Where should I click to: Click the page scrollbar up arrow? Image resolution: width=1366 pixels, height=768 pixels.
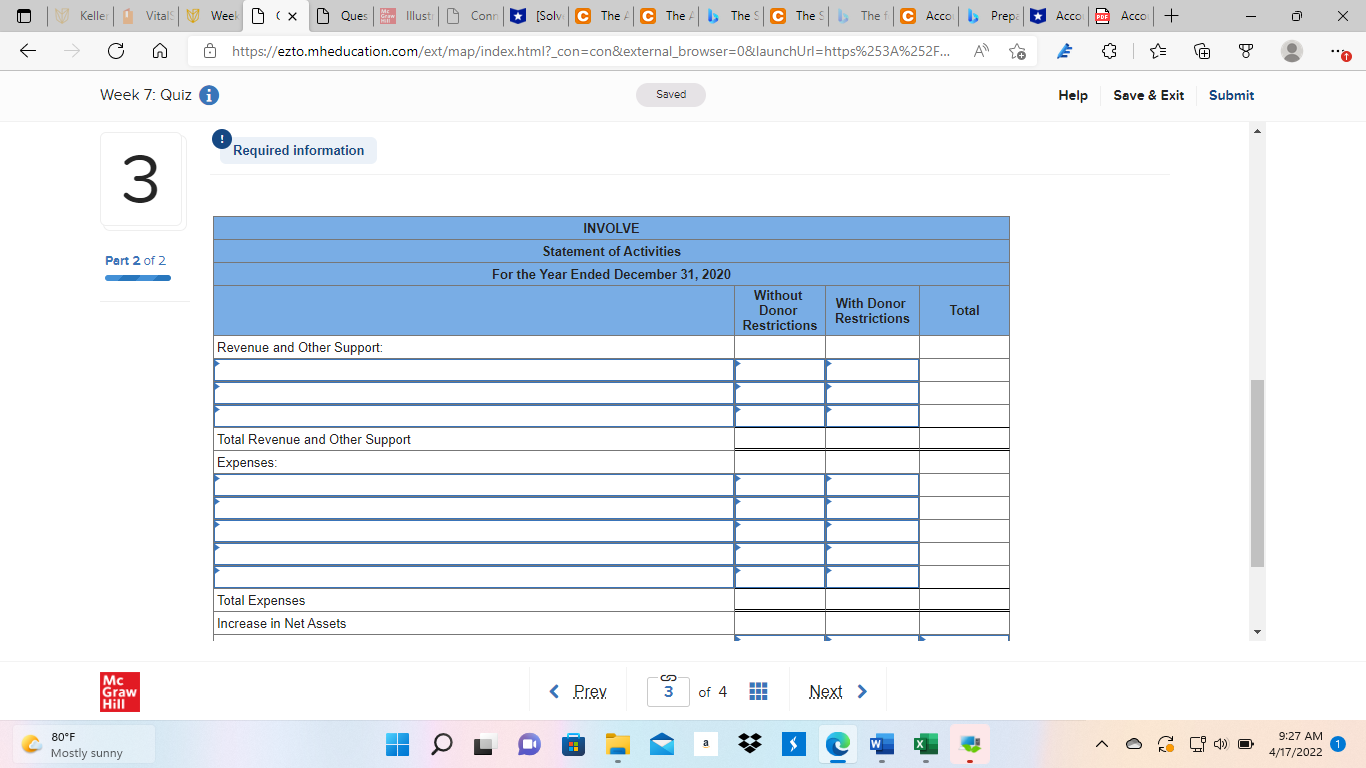1257,131
